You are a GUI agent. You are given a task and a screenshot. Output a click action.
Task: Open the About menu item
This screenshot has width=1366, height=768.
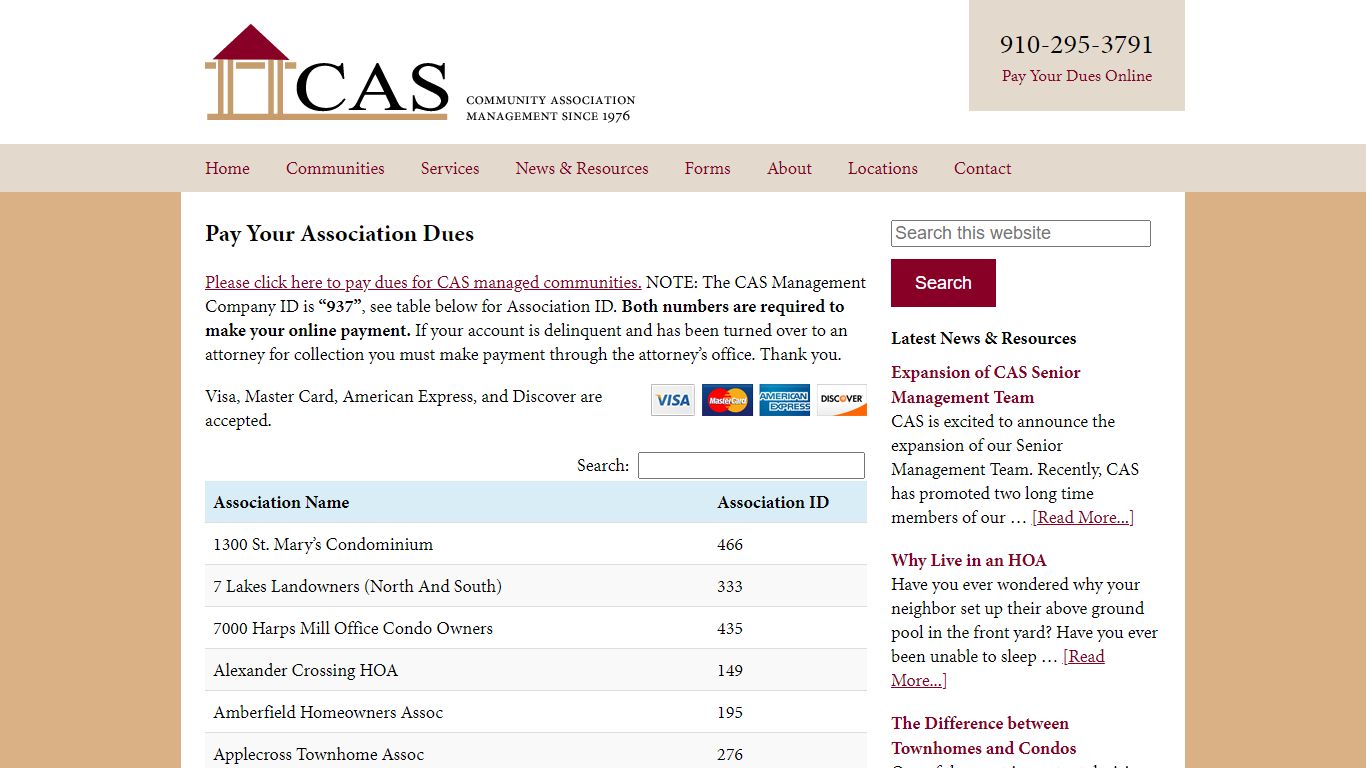tap(789, 168)
